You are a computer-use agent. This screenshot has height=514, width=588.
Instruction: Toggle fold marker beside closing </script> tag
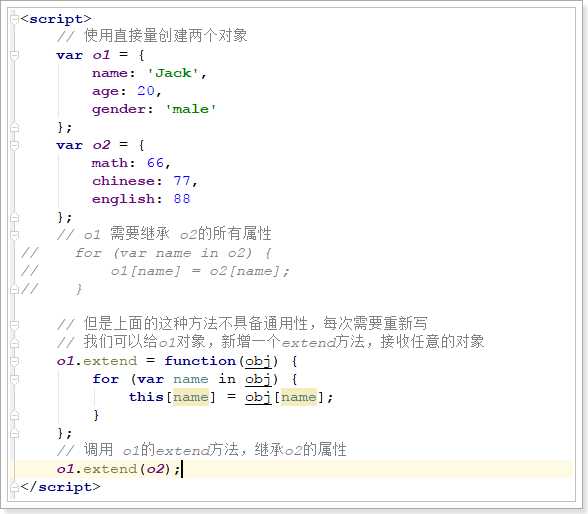(x=14, y=487)
